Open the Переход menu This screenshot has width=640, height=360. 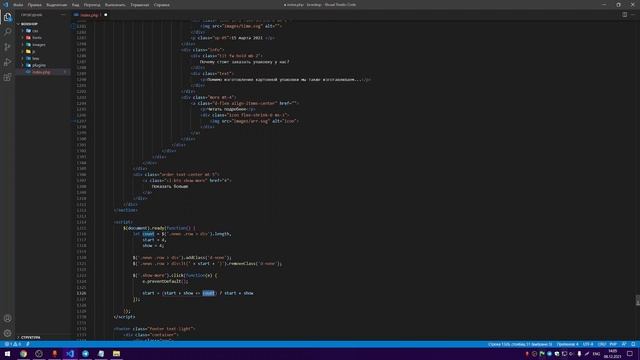click(x=92, y=5)
